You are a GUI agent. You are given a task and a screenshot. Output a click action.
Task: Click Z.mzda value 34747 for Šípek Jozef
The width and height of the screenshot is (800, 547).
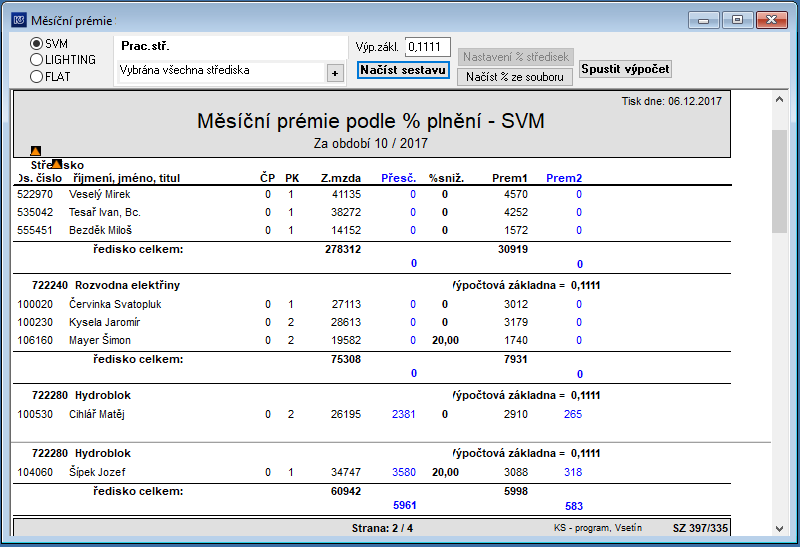[346, 472]
